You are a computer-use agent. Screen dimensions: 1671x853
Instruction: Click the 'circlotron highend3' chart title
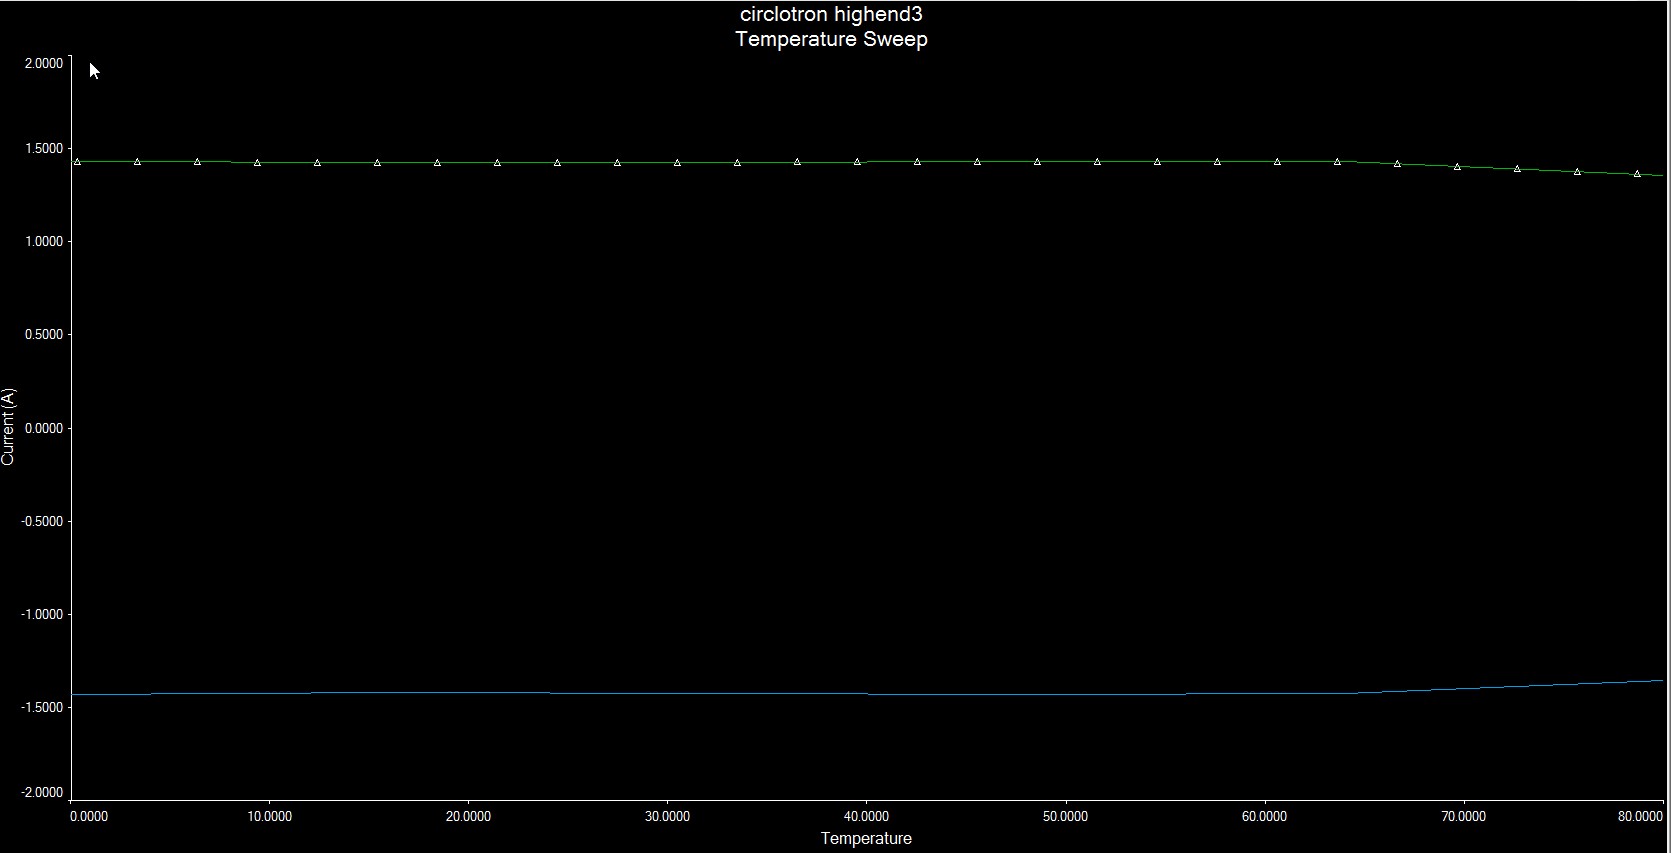point(831,15)
